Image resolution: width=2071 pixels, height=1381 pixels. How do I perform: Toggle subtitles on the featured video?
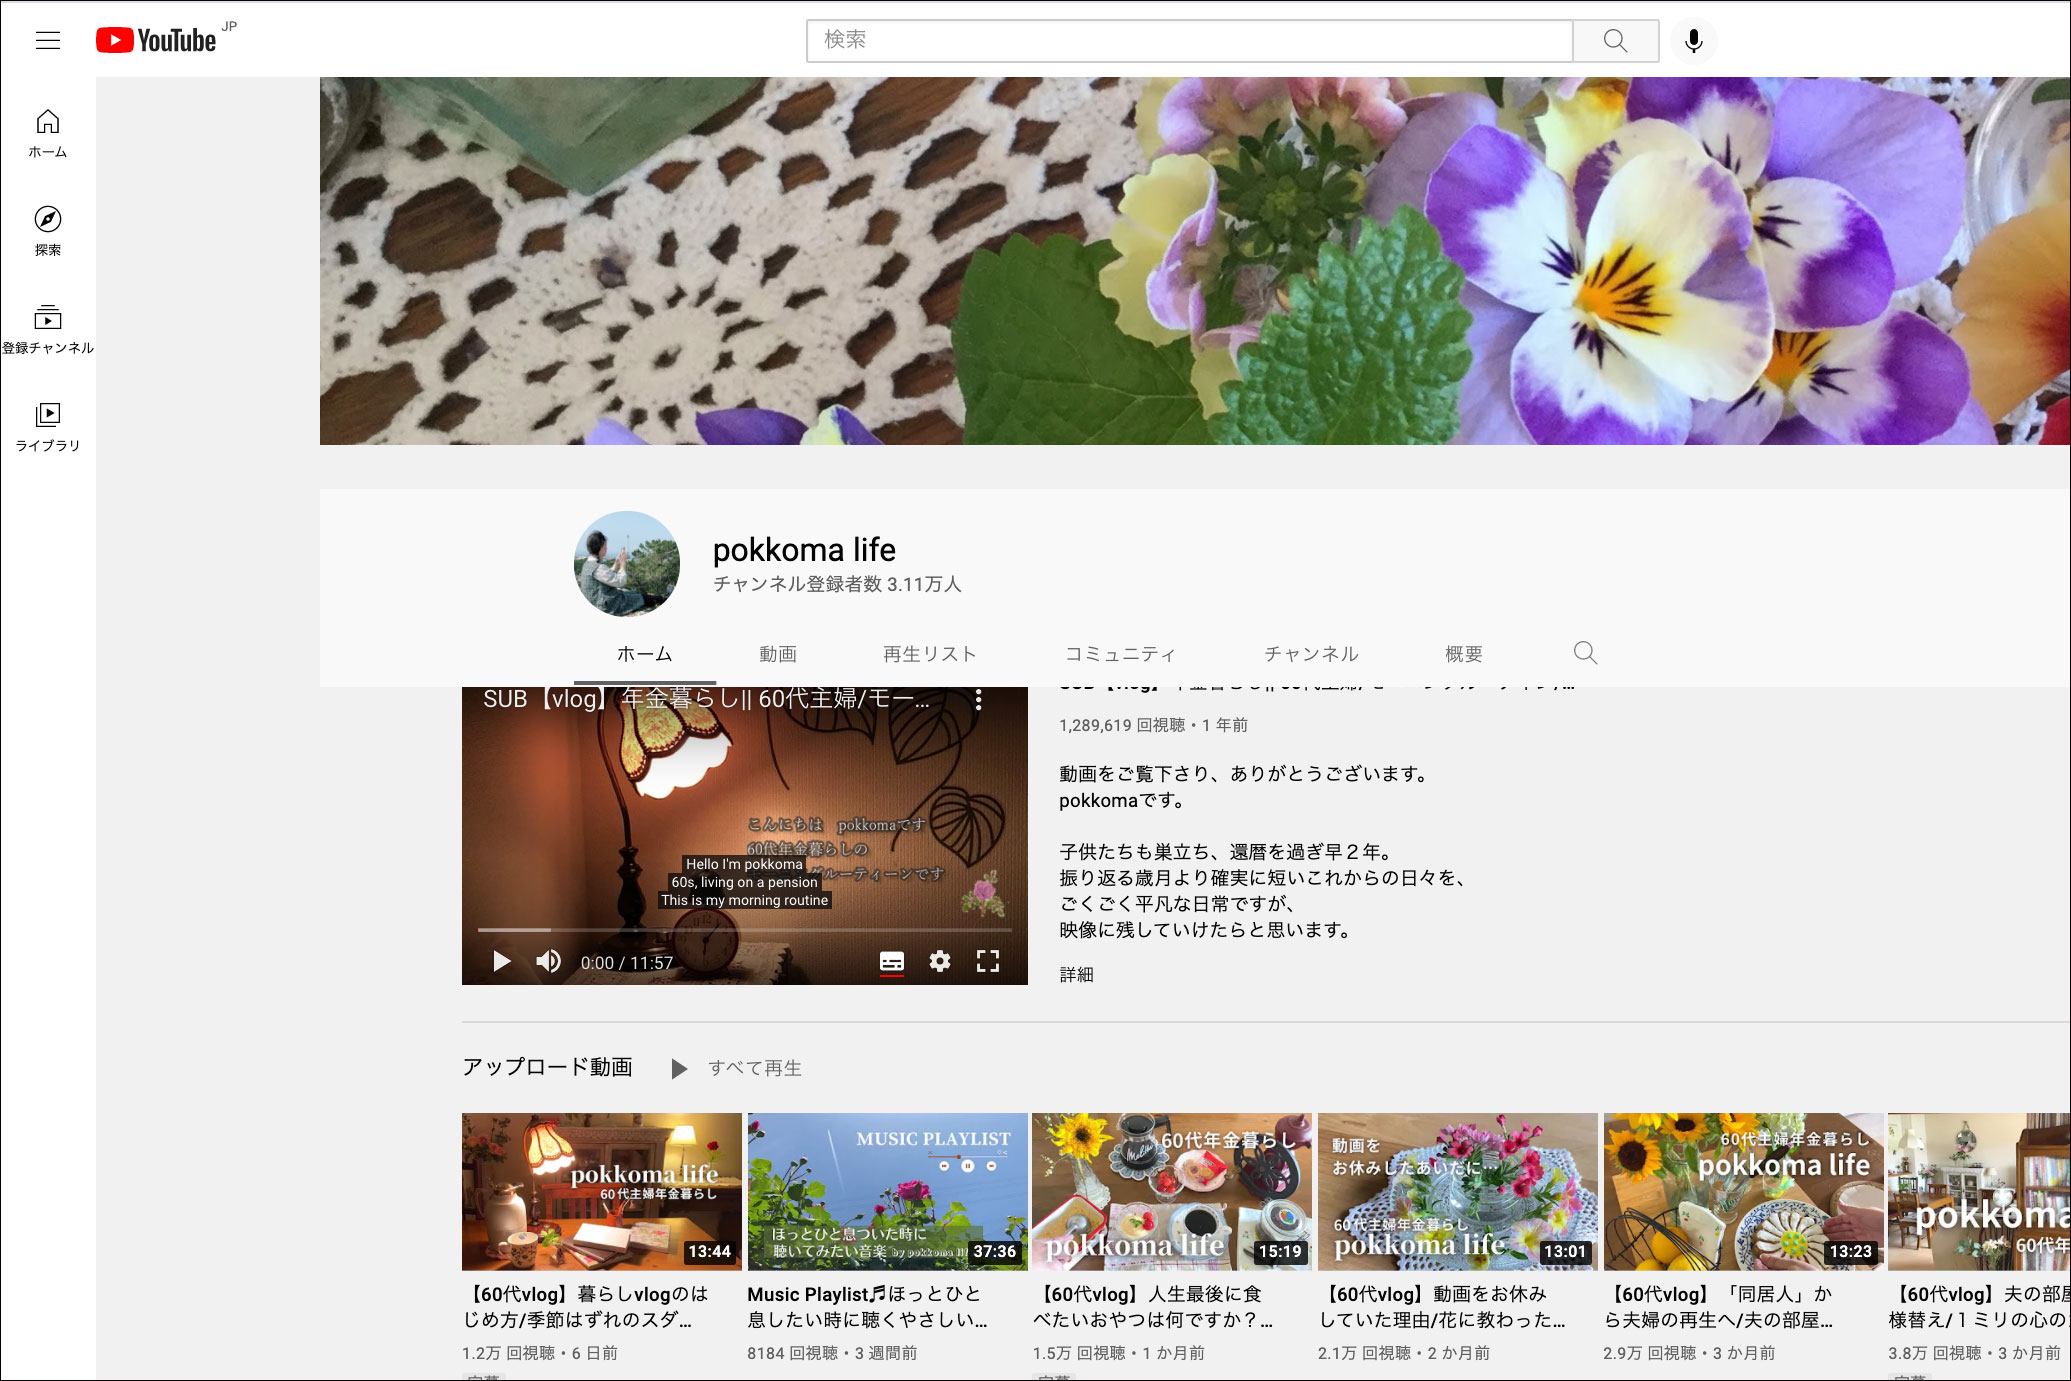pos(891,961)
